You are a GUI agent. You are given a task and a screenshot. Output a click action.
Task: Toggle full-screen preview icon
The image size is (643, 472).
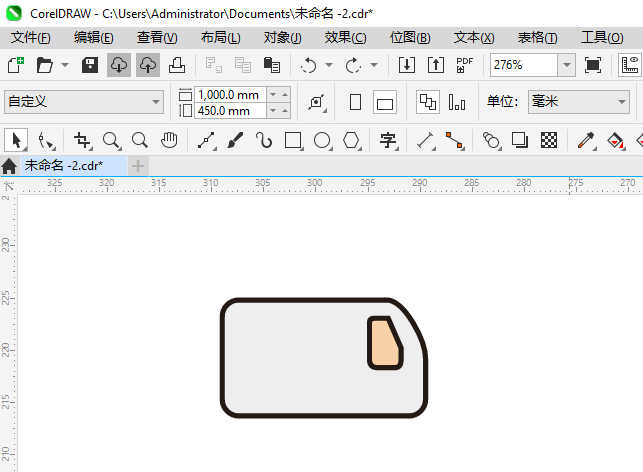tap(593, 65)
